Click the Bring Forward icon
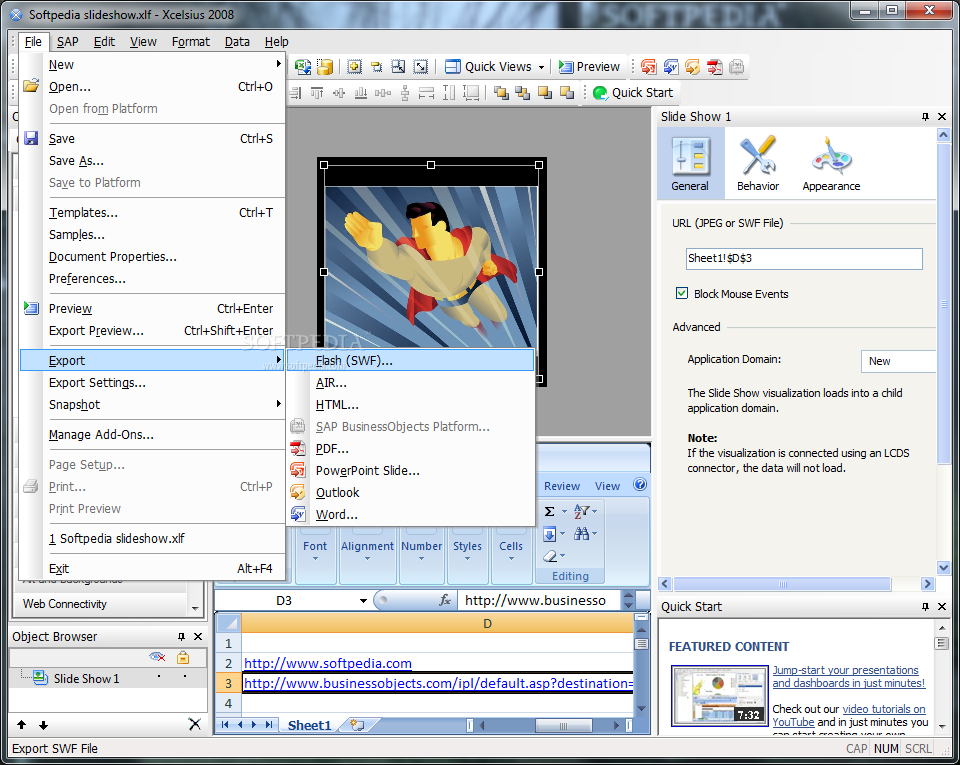The height and width of the screenshot is (765, 960). [544, 93]
